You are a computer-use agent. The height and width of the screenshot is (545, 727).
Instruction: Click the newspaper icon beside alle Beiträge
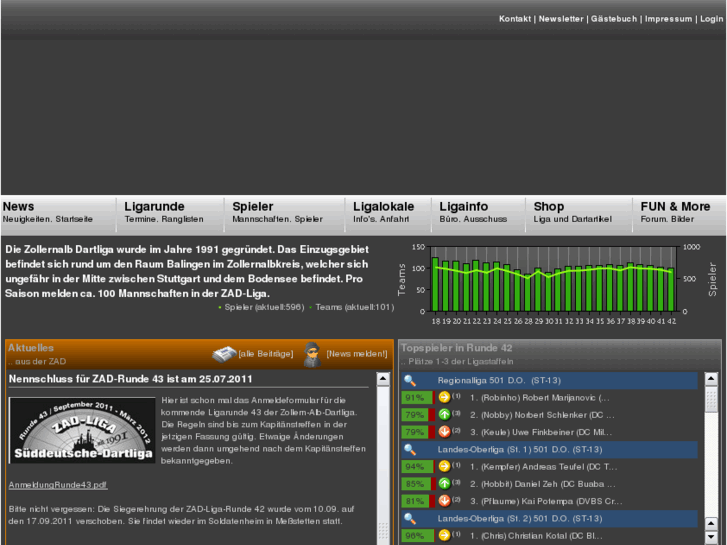click(224, 354)
